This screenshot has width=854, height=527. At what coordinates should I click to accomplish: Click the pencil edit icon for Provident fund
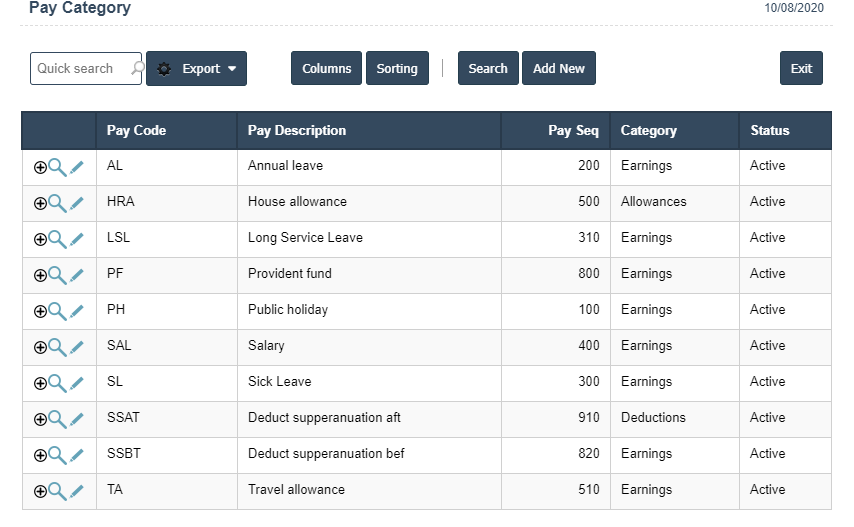[77, 275]
